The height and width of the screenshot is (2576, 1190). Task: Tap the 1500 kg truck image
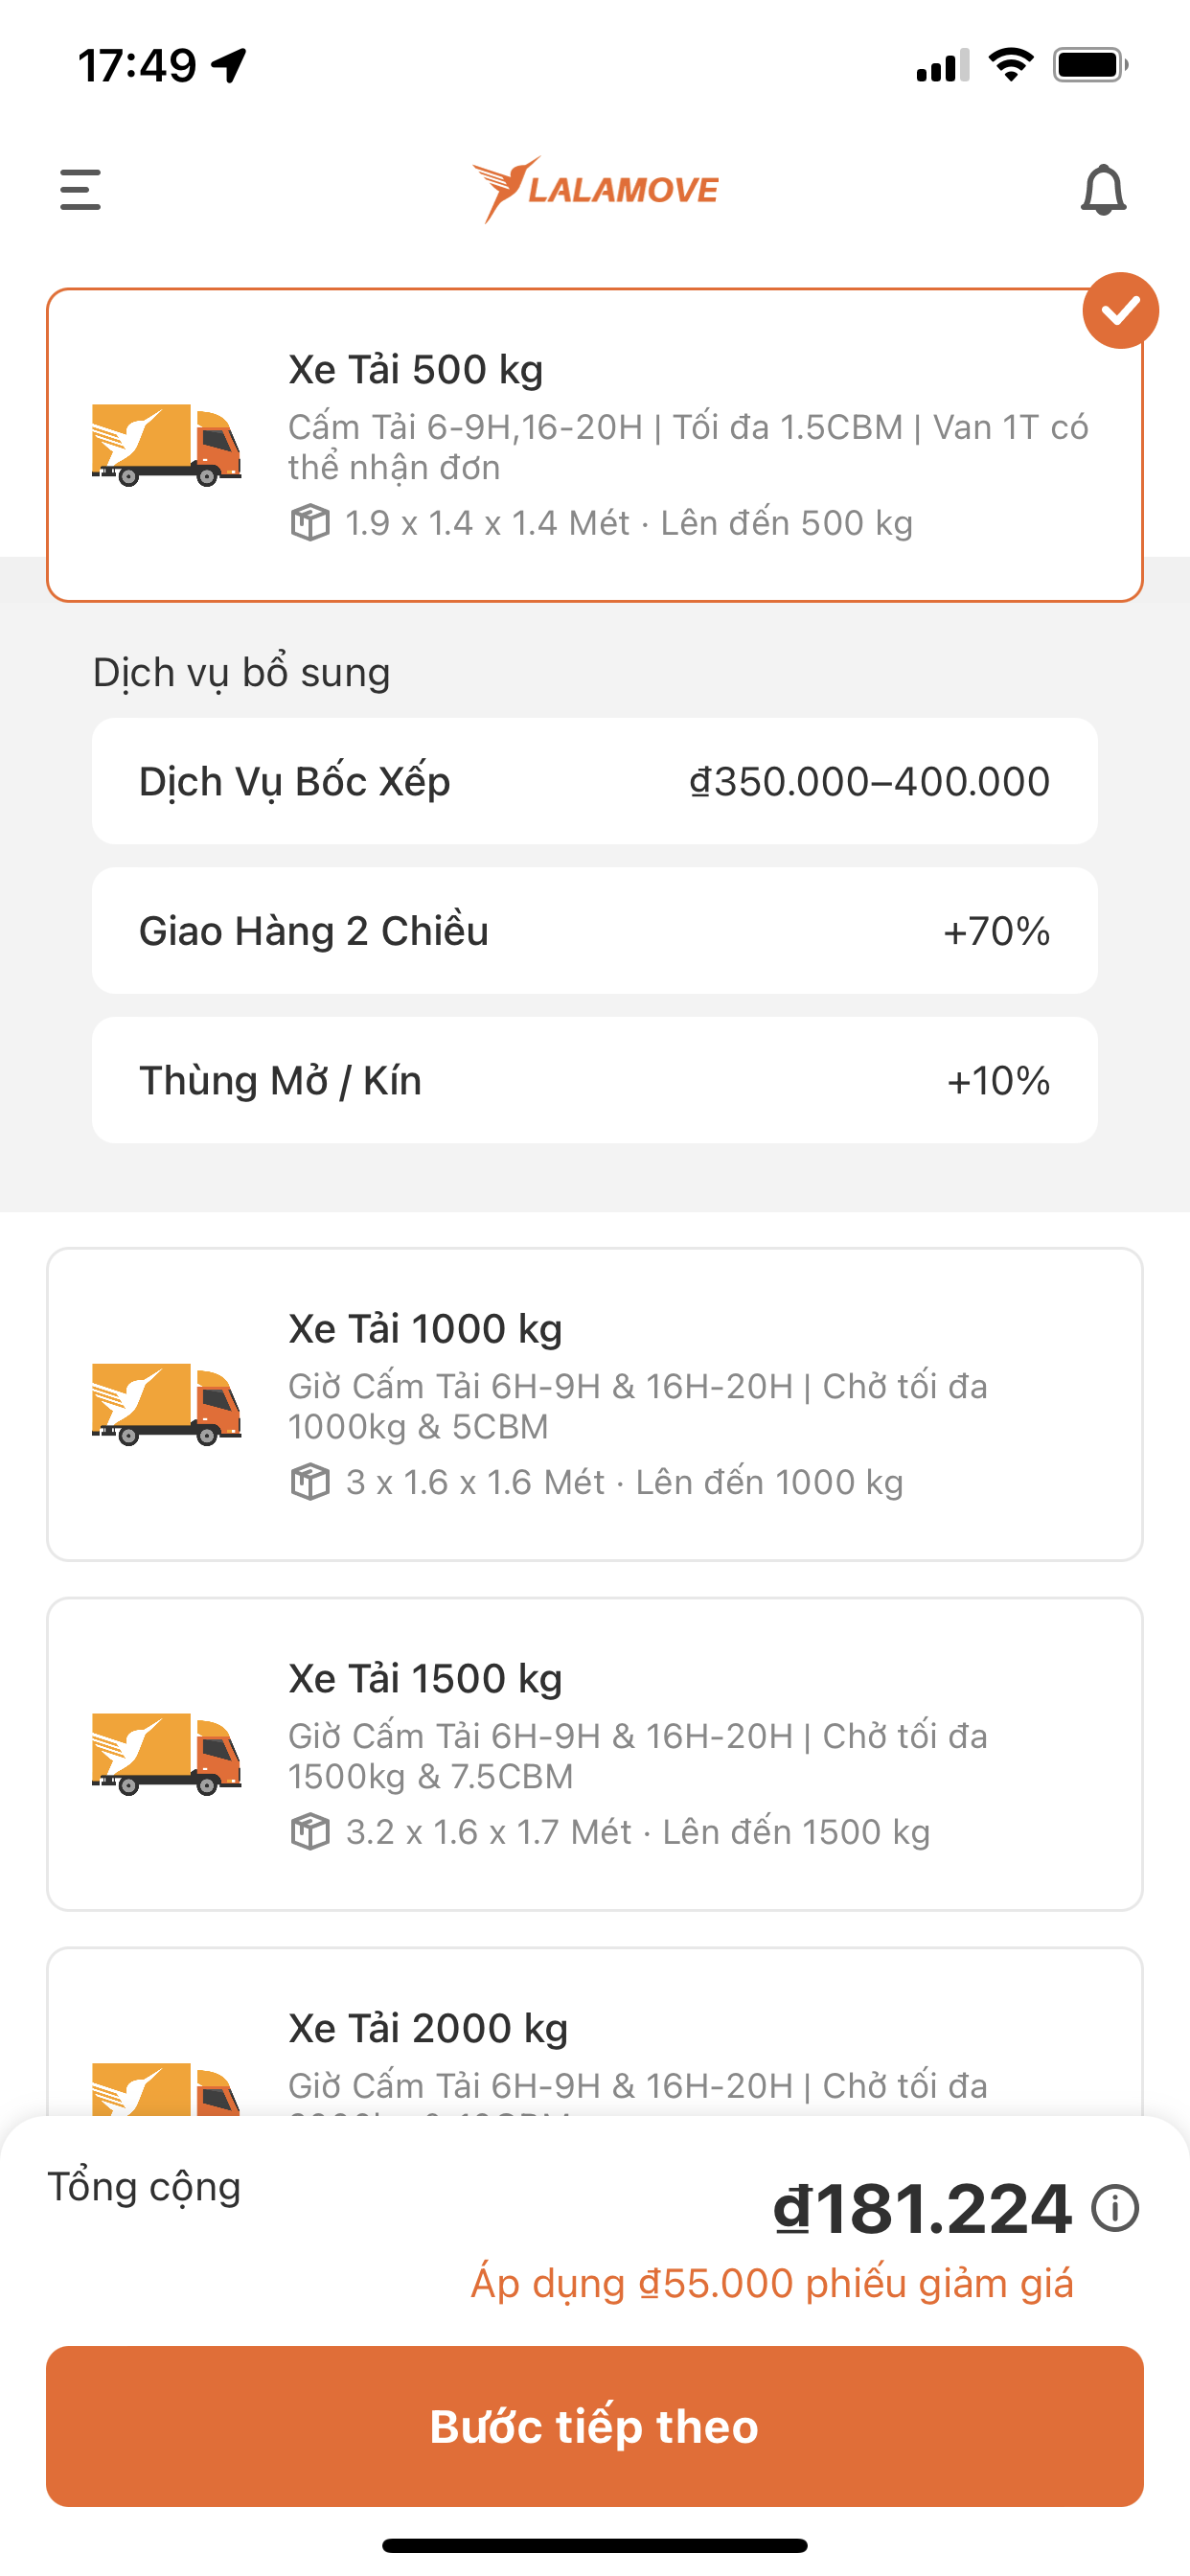point(166,1754)
